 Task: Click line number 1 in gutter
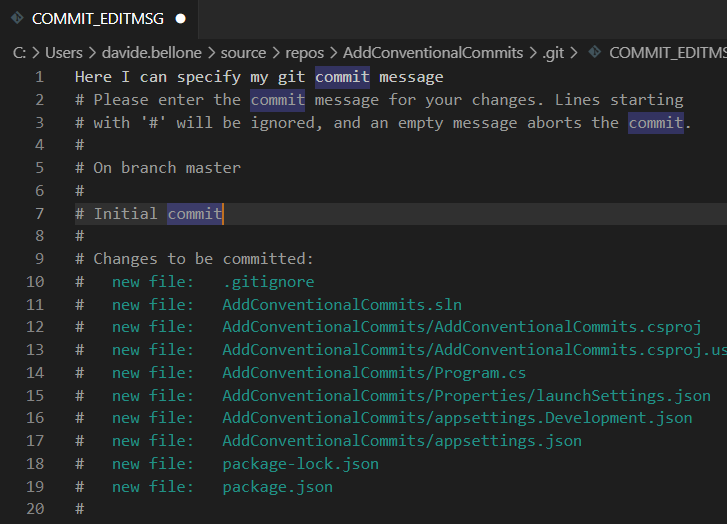(39, 77)
